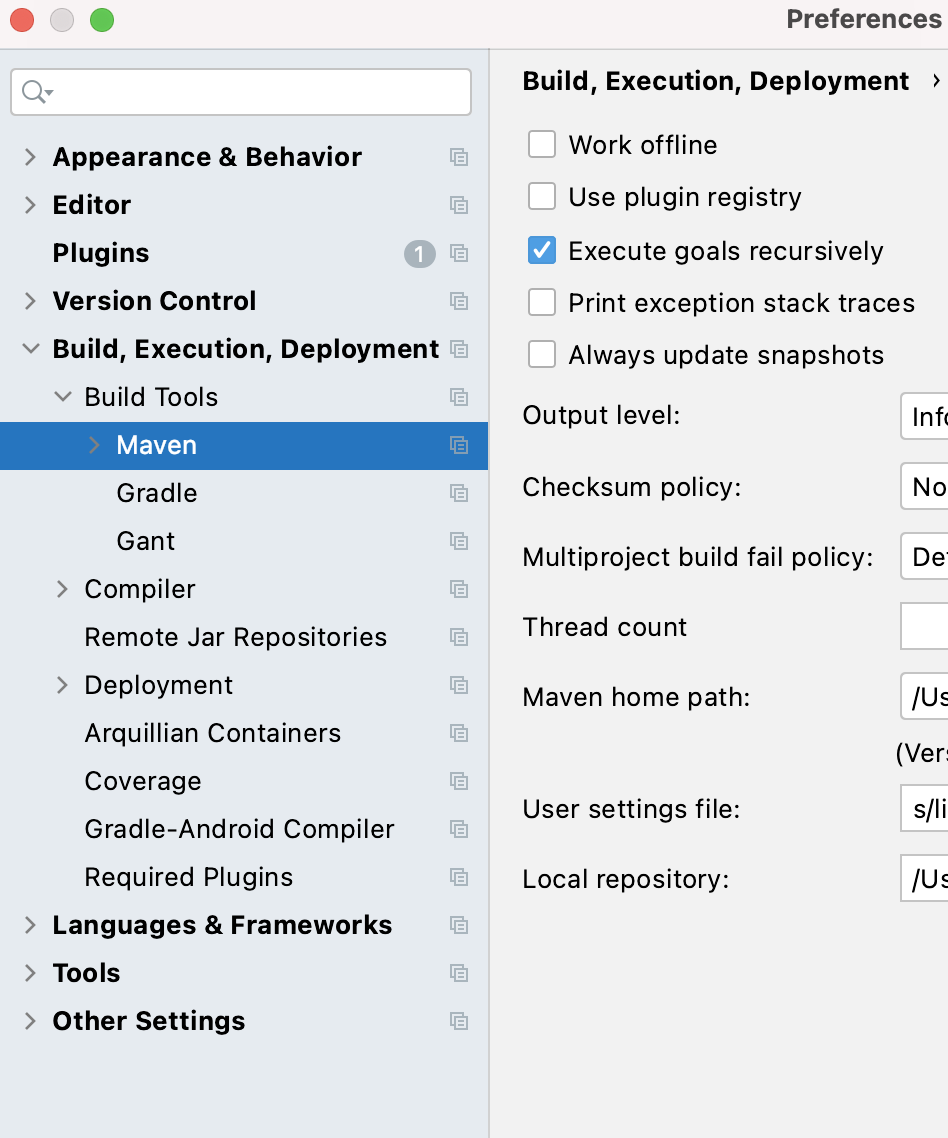Click the project-level icon beside Coverage
Viewport: 948px width, 1138px height.
pos(459,781)
